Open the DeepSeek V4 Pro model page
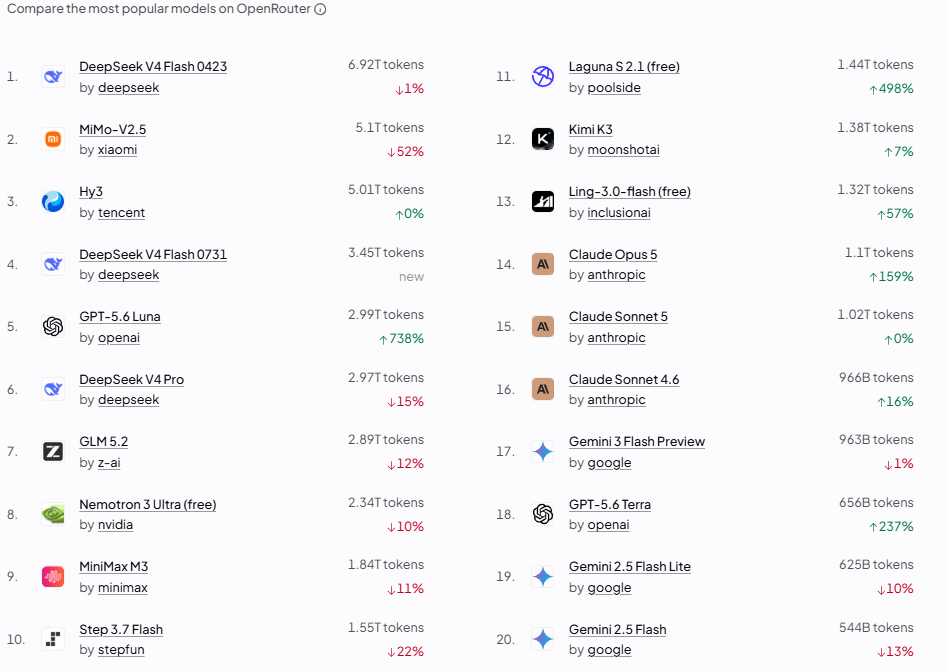 click(132, 380)
